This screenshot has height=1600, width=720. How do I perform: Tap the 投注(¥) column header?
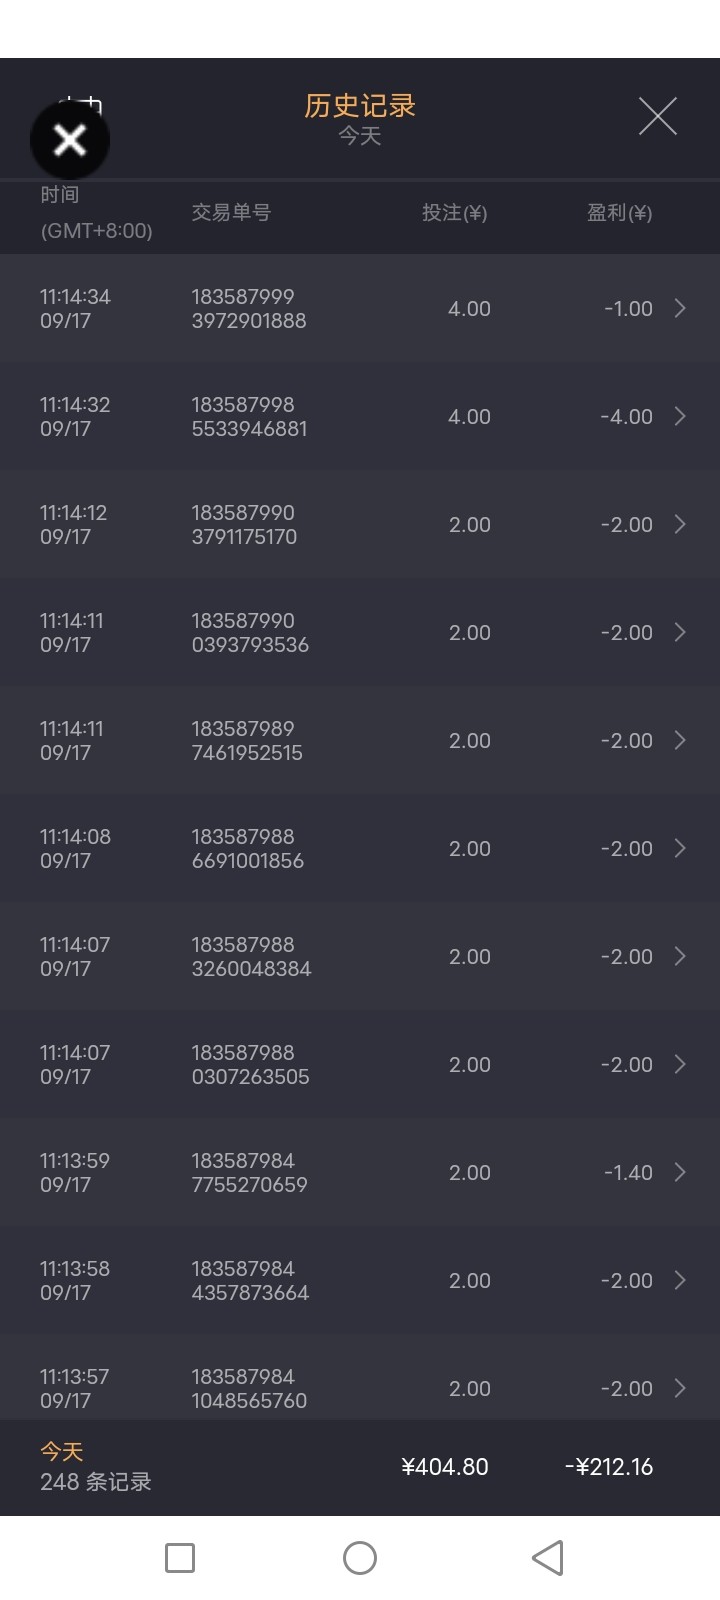coord(454,213)
